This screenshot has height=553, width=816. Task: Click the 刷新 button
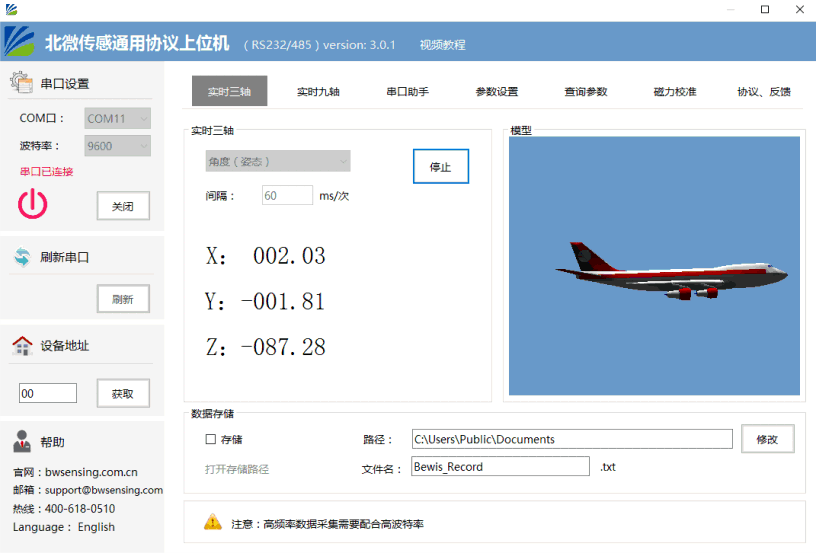[x=123, y=299]
